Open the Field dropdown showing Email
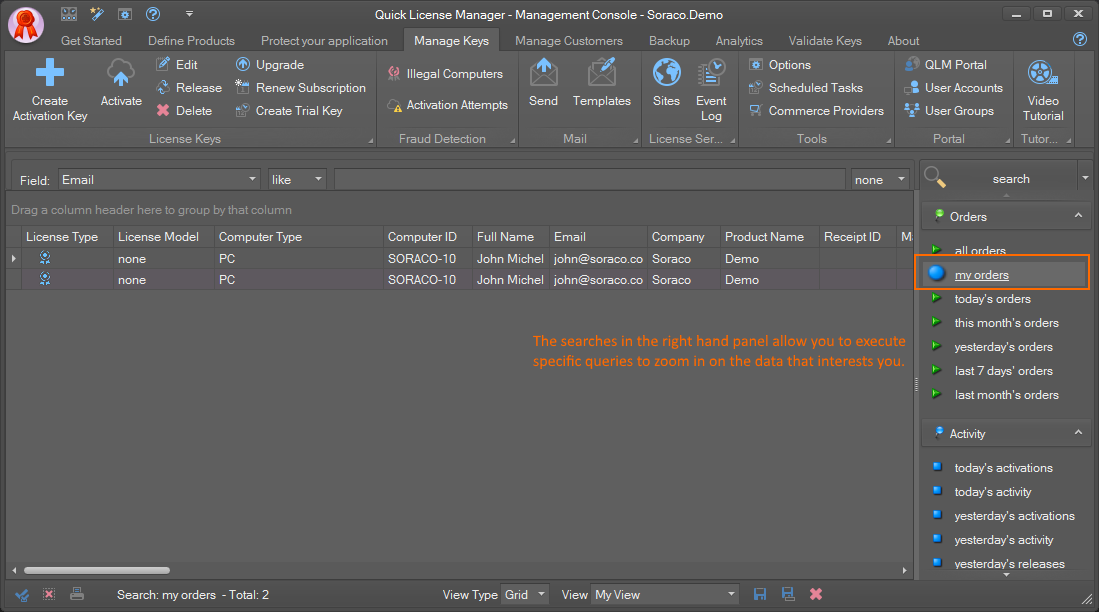The height and width of the screenshot is (612, 1099). (x=159, y=179)
